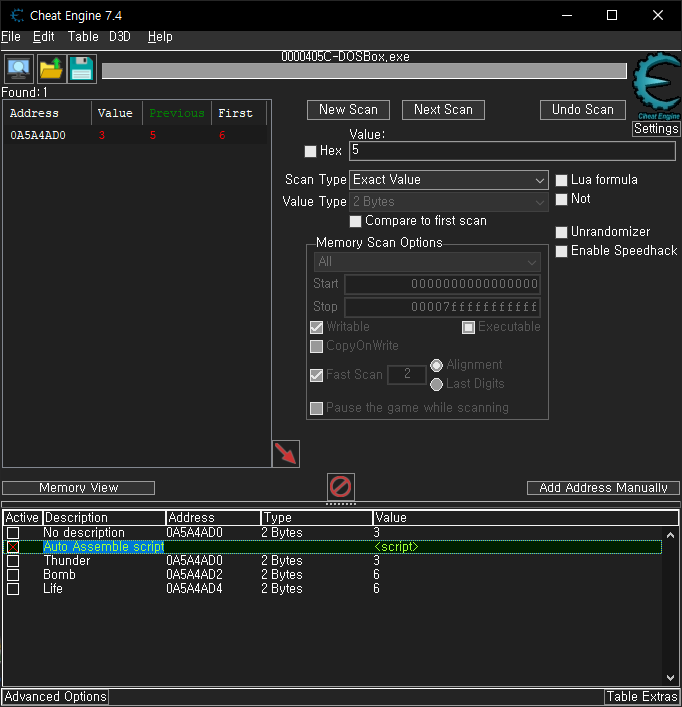
Task: Open the process list with the monitor icon
Action: pyautogui.click(x=19, y=69)
